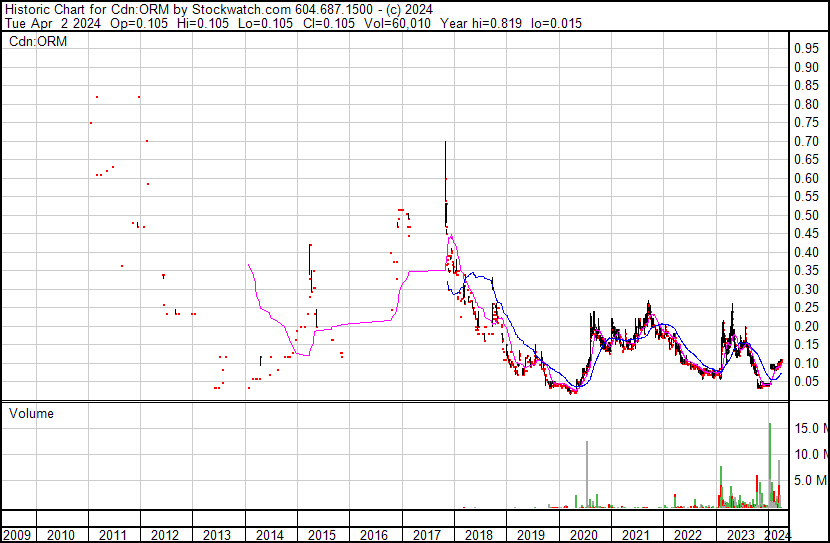Click the 2013 year label on the time axis
This screenshot has height=543, width=830.
click(216, 535)
